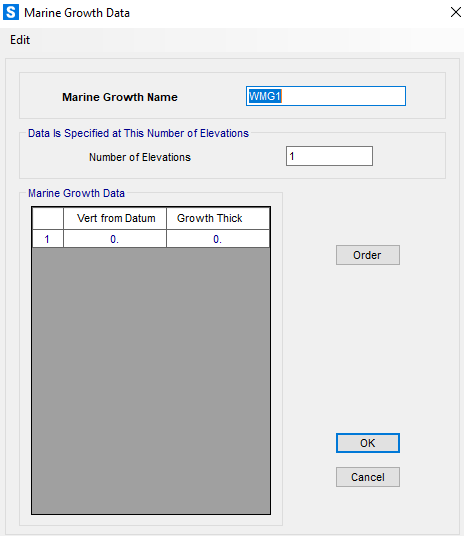
Task: Select the Vert from Datum column header
Action: click(x=115, y=218)
